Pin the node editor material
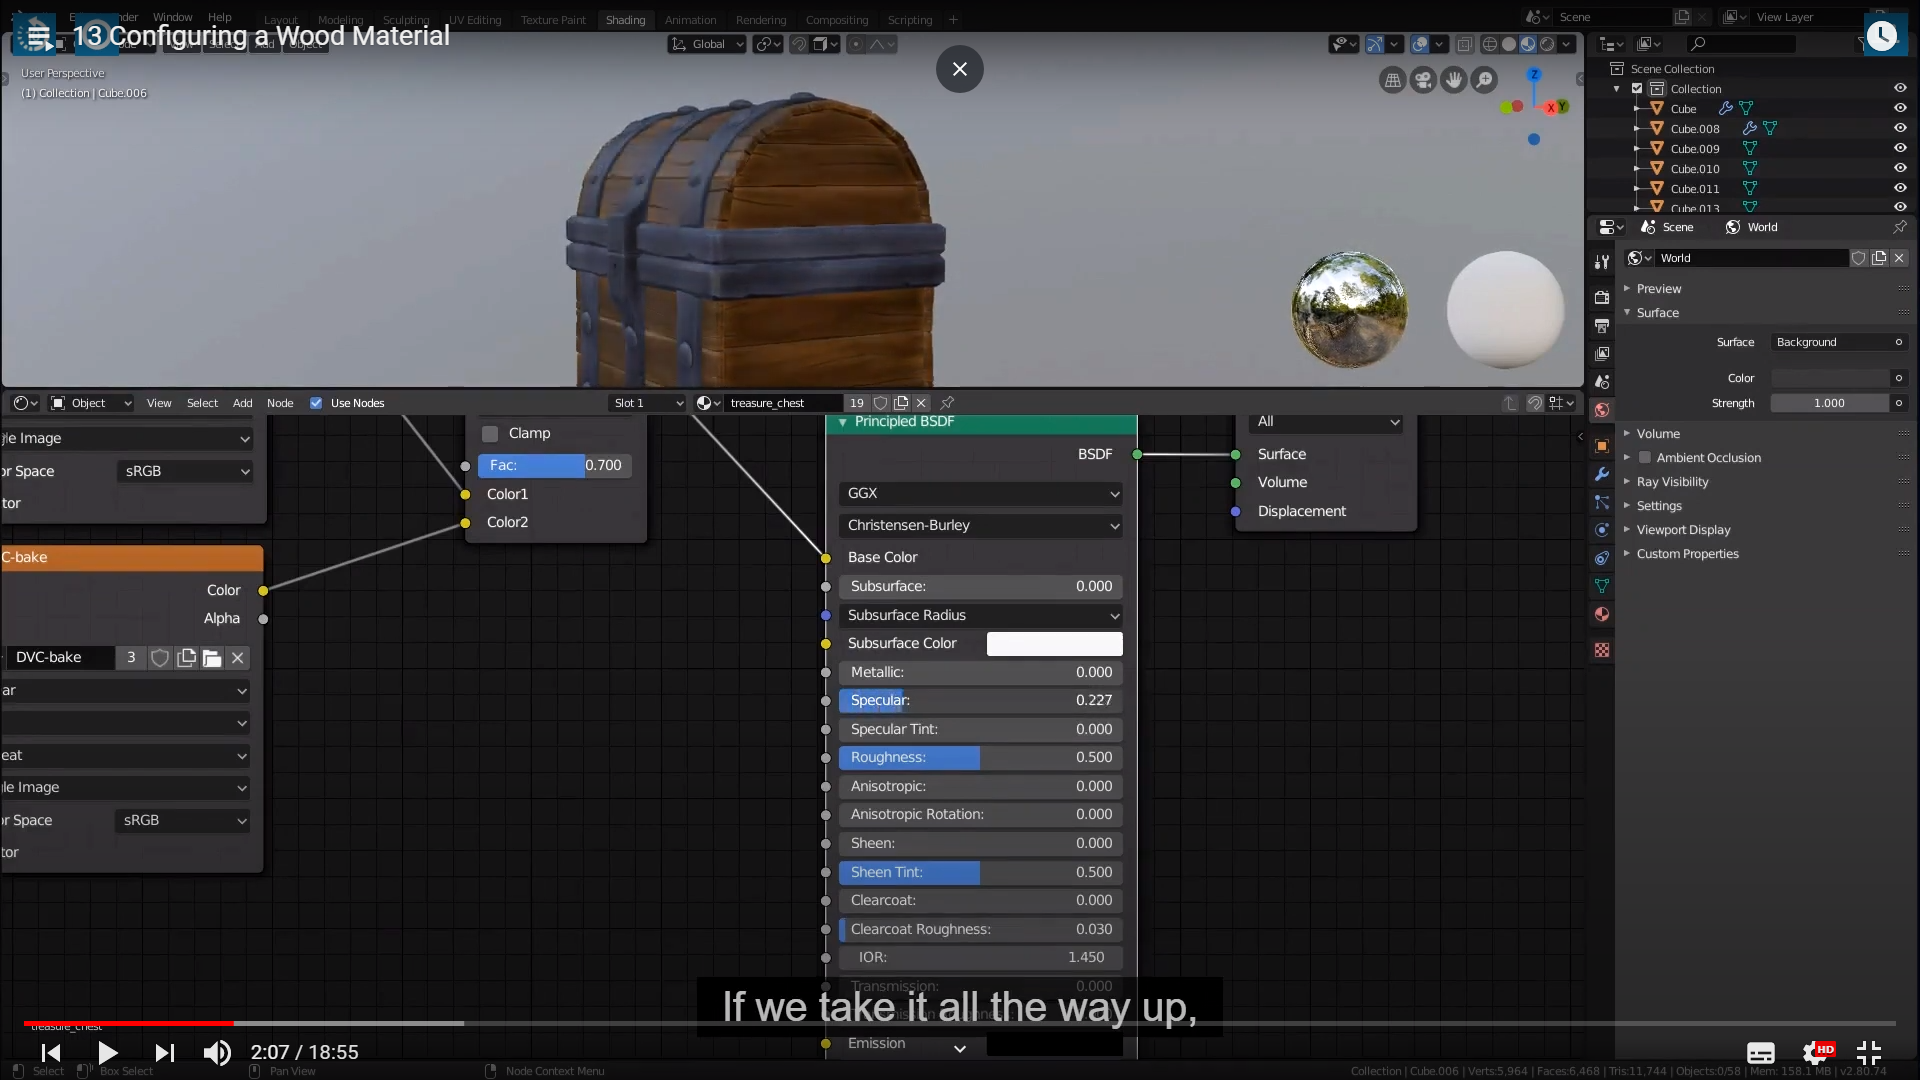The height and width of the screenshot is (1080, 1920). [x=947, y=403]
